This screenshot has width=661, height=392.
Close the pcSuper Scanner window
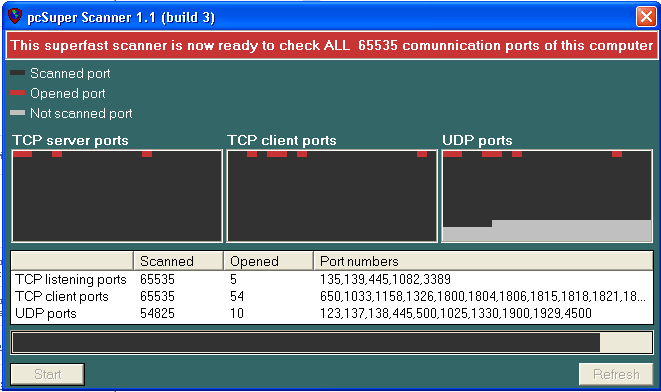(x=646, y=17)
